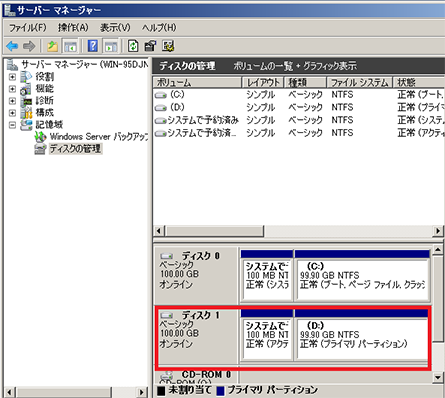
Task: Open the Help question mark icon
Action: click(93, 46)
